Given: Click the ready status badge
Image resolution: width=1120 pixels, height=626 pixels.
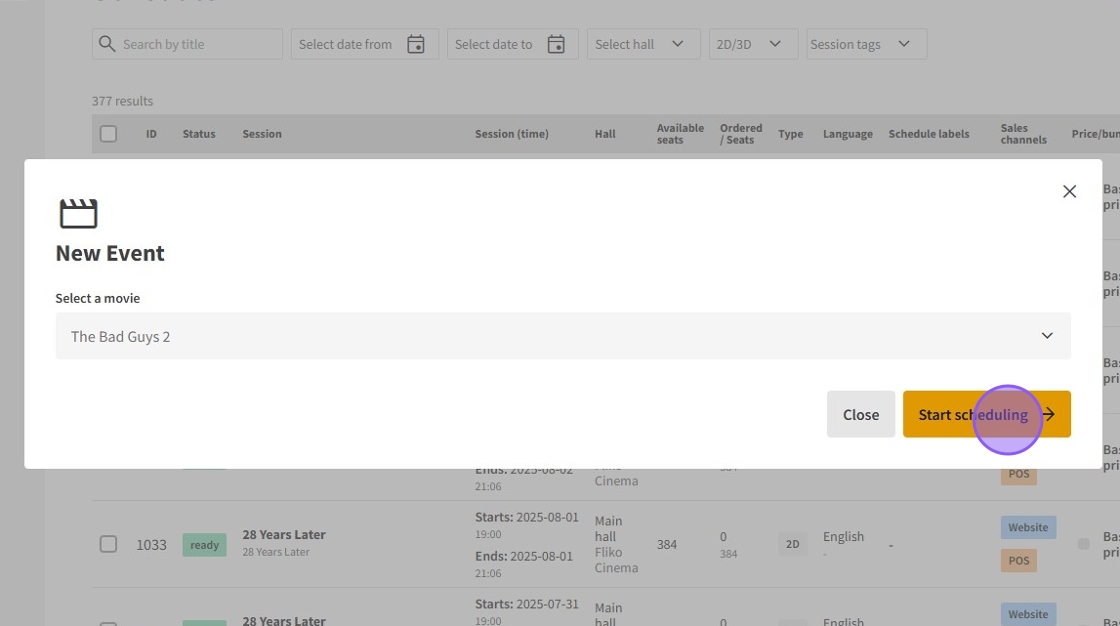Looking at the screenshot, I should pos(204,545).
